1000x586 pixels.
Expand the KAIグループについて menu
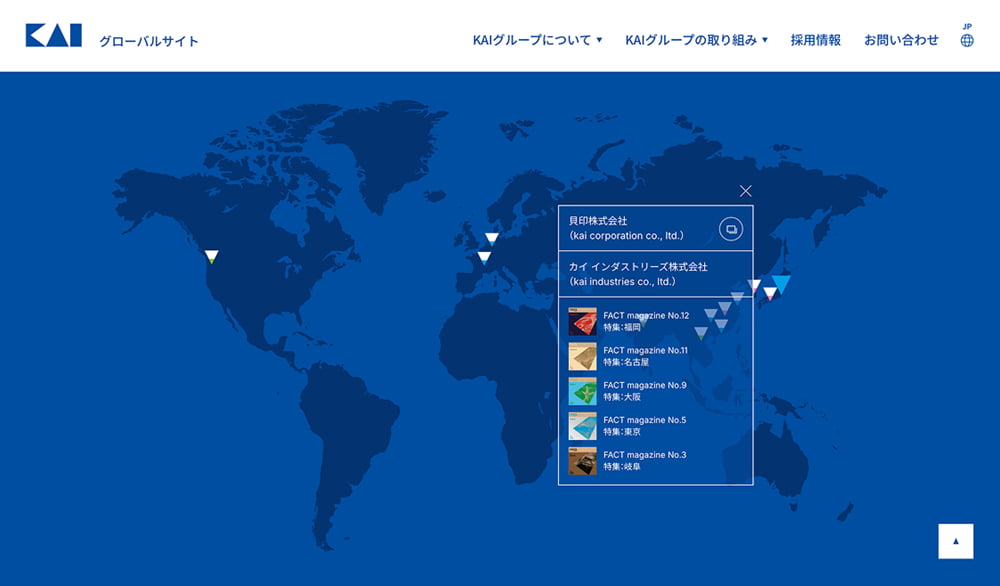(x=537, y=40)
